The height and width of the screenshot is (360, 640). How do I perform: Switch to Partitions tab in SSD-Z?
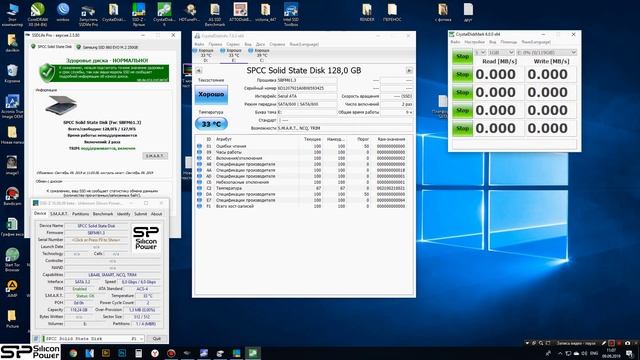point(80,214)
